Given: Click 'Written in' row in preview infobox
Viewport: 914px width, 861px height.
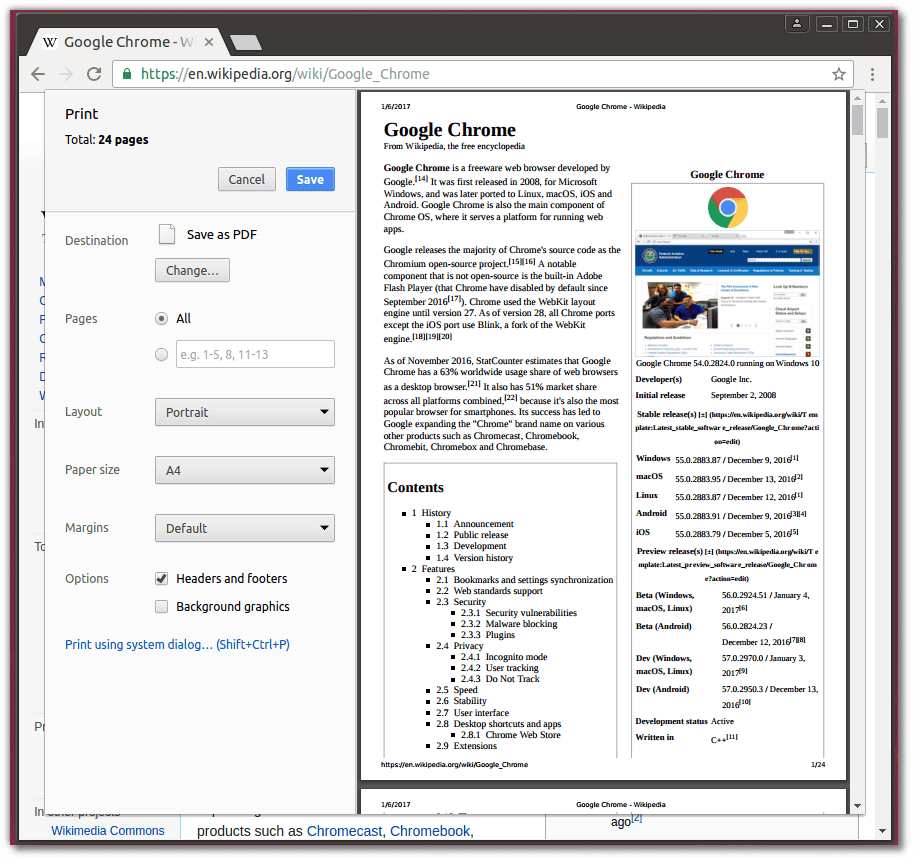Looking at the screenshot, I should tap(728, 737).
